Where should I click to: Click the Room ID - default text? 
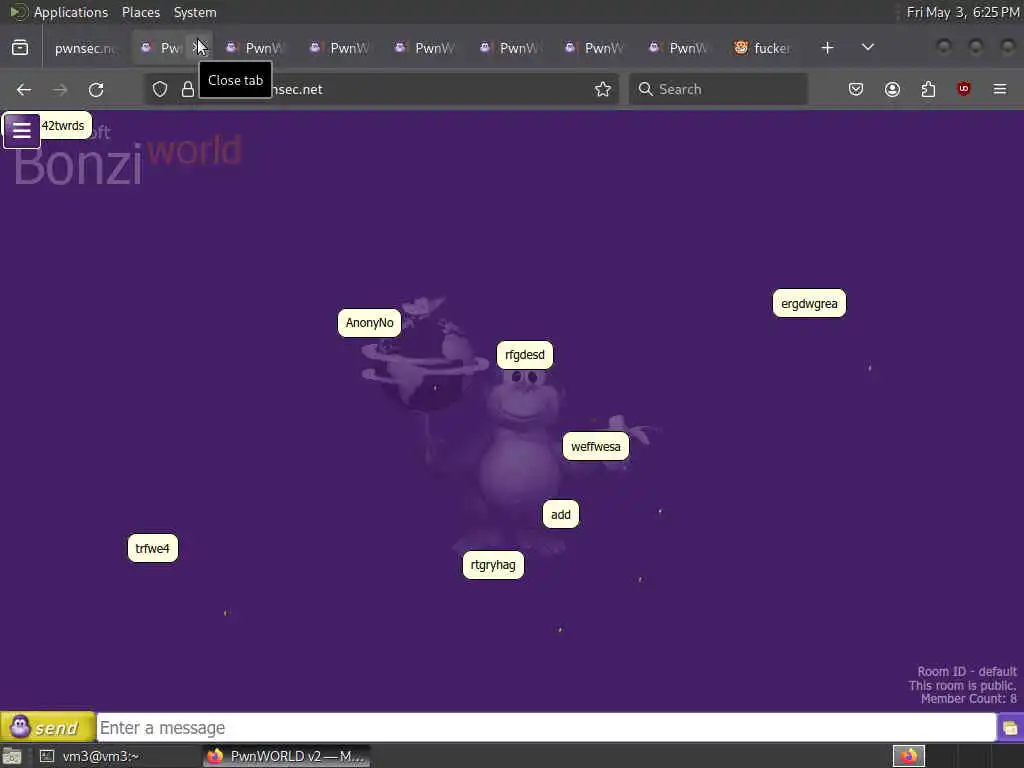click(x=967, y=671)
